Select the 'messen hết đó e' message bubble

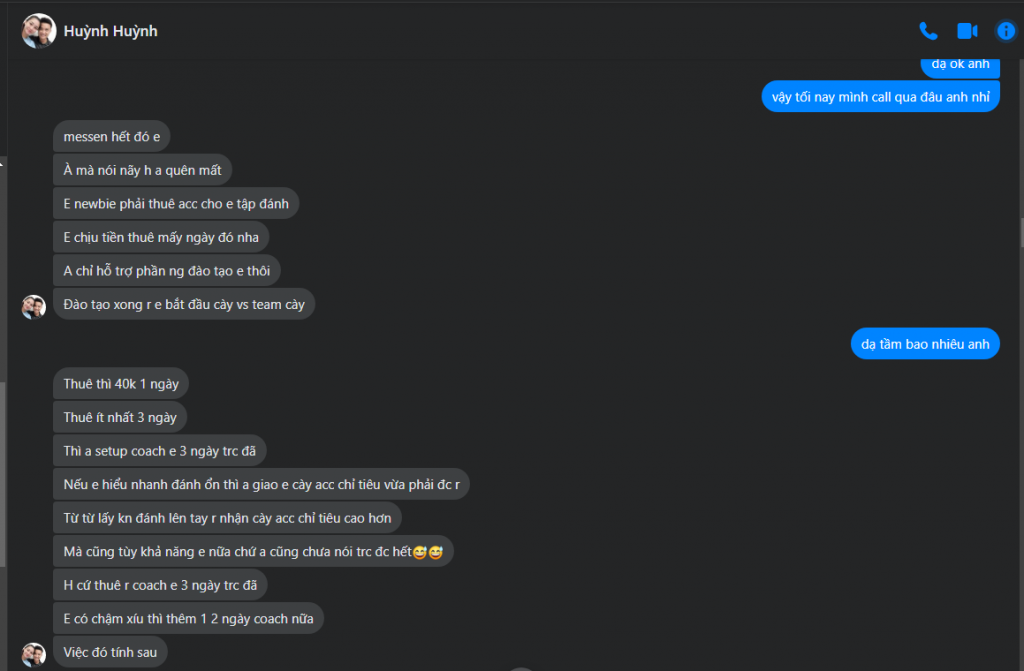(x=112, y=137)
